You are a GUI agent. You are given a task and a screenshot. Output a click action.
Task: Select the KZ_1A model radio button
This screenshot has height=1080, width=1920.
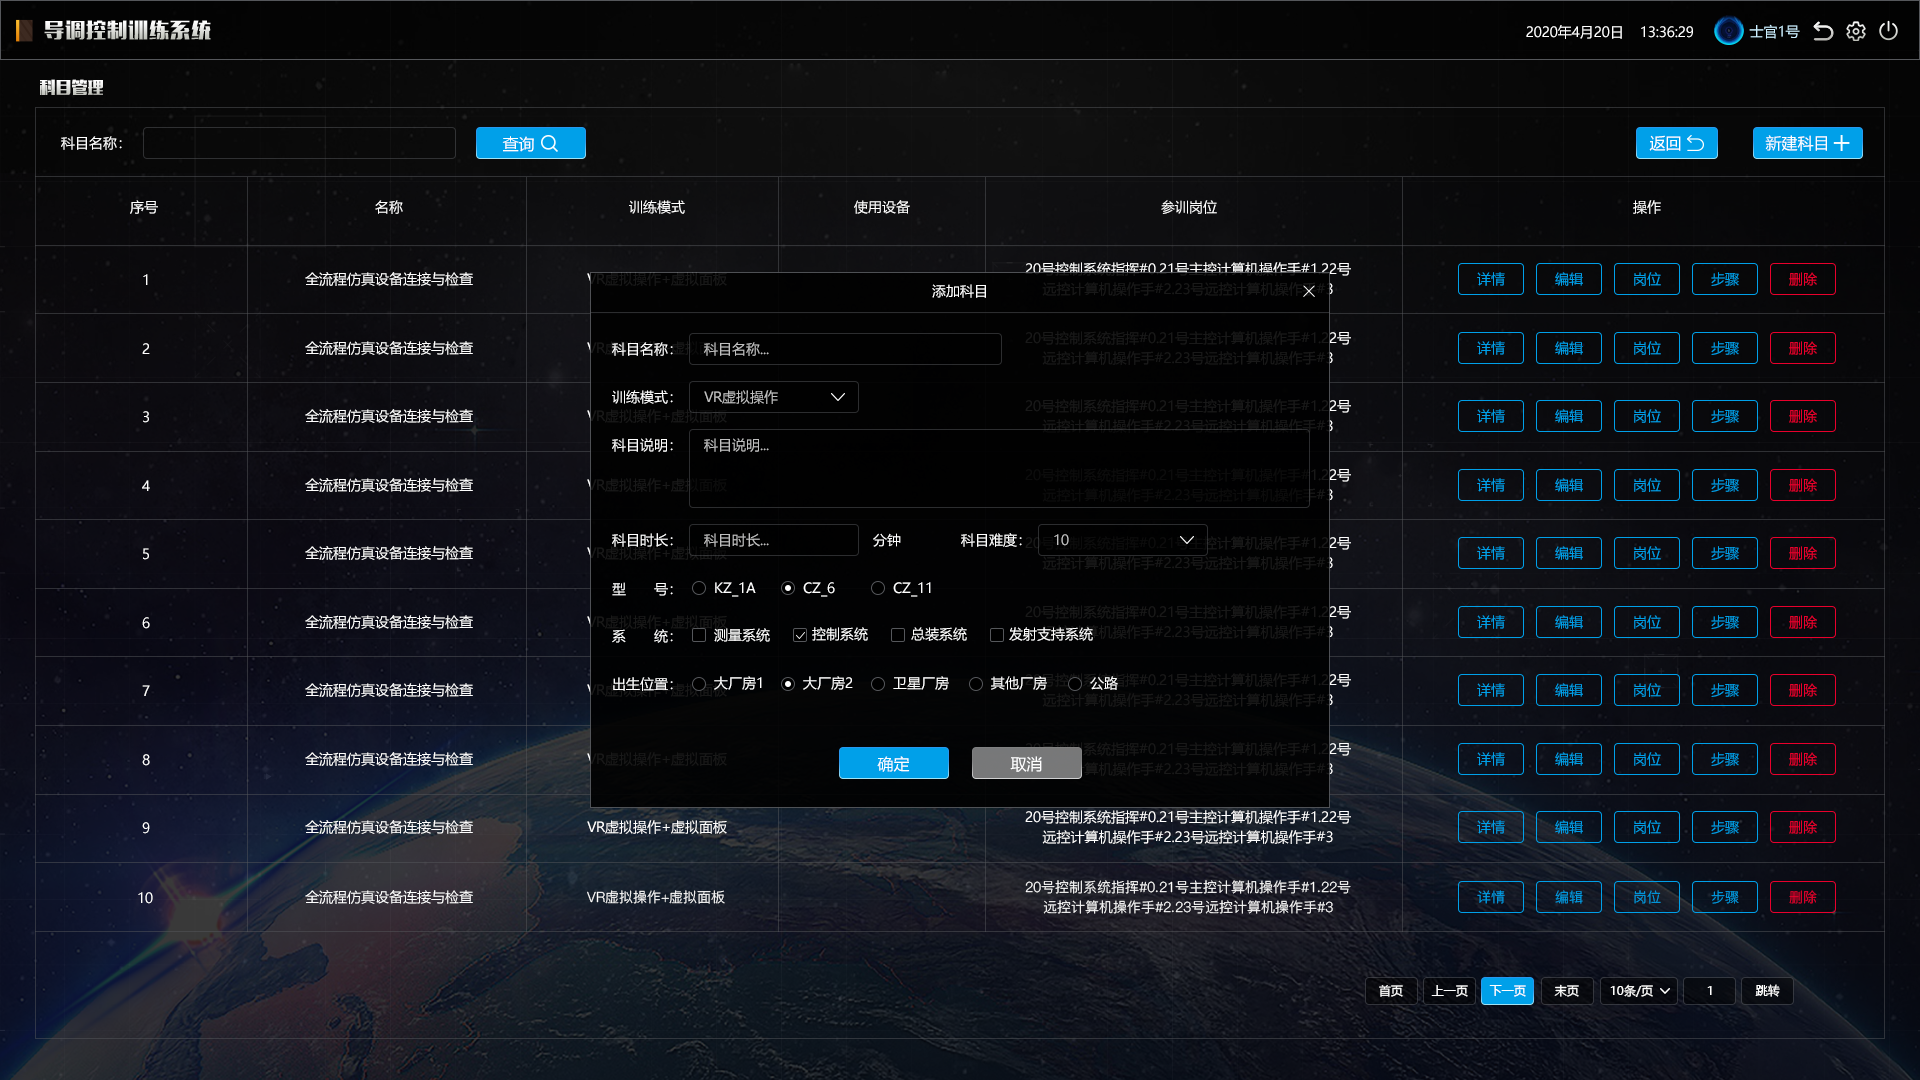click(x=699, y=588)
